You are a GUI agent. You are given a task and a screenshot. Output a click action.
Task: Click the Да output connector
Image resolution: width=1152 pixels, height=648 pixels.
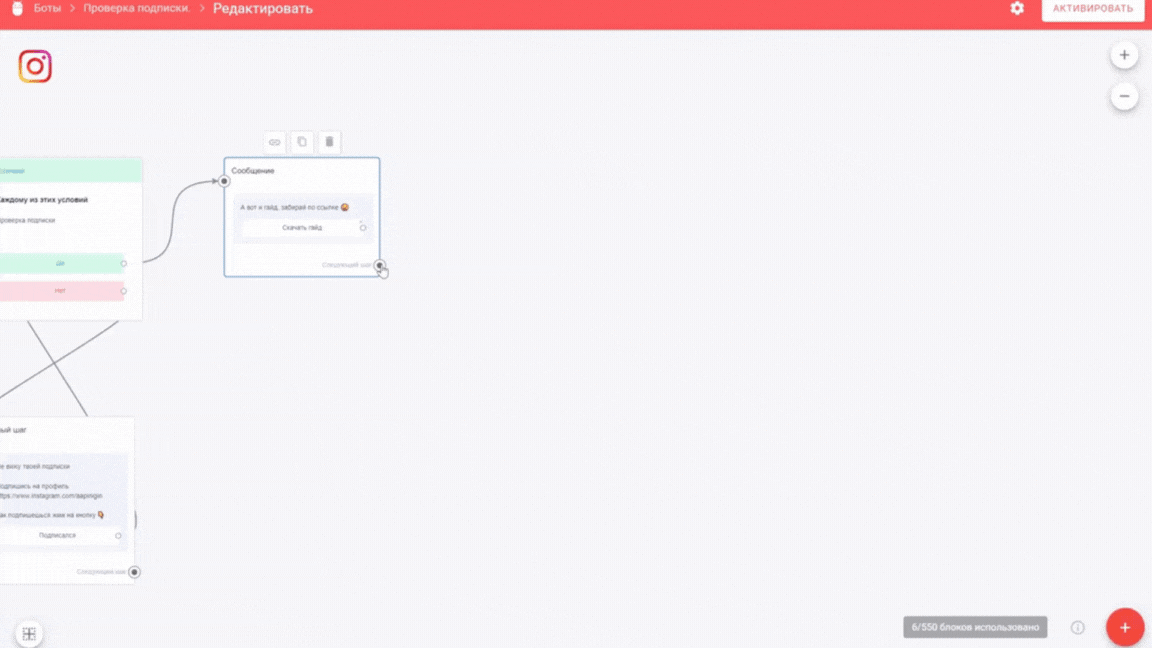coord(123,263)
